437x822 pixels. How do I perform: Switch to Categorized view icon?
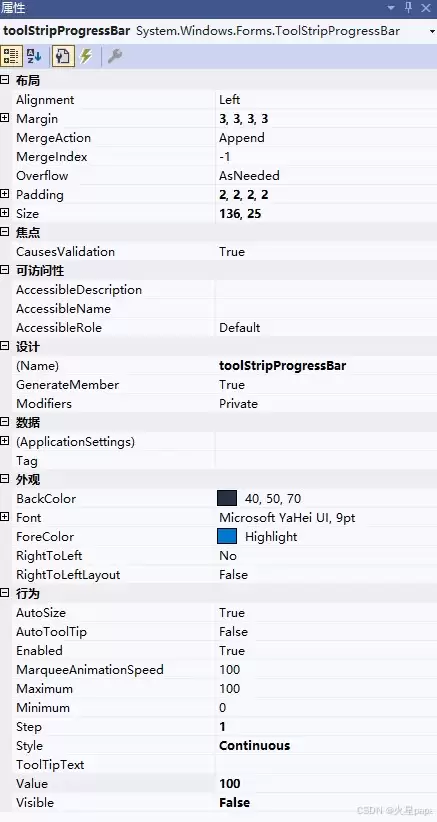(x=11, y=56)
